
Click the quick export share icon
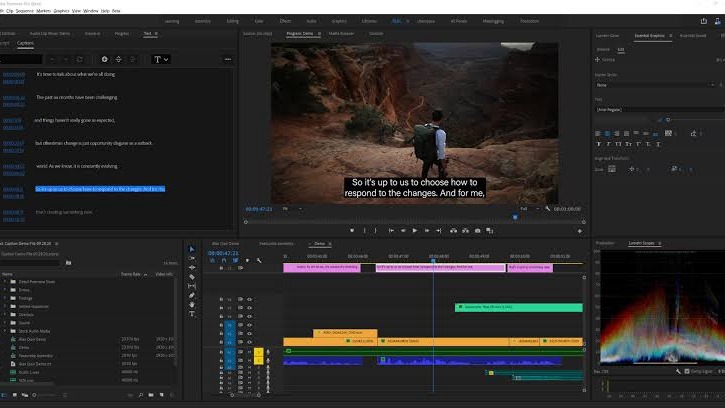tap(704, 21)
